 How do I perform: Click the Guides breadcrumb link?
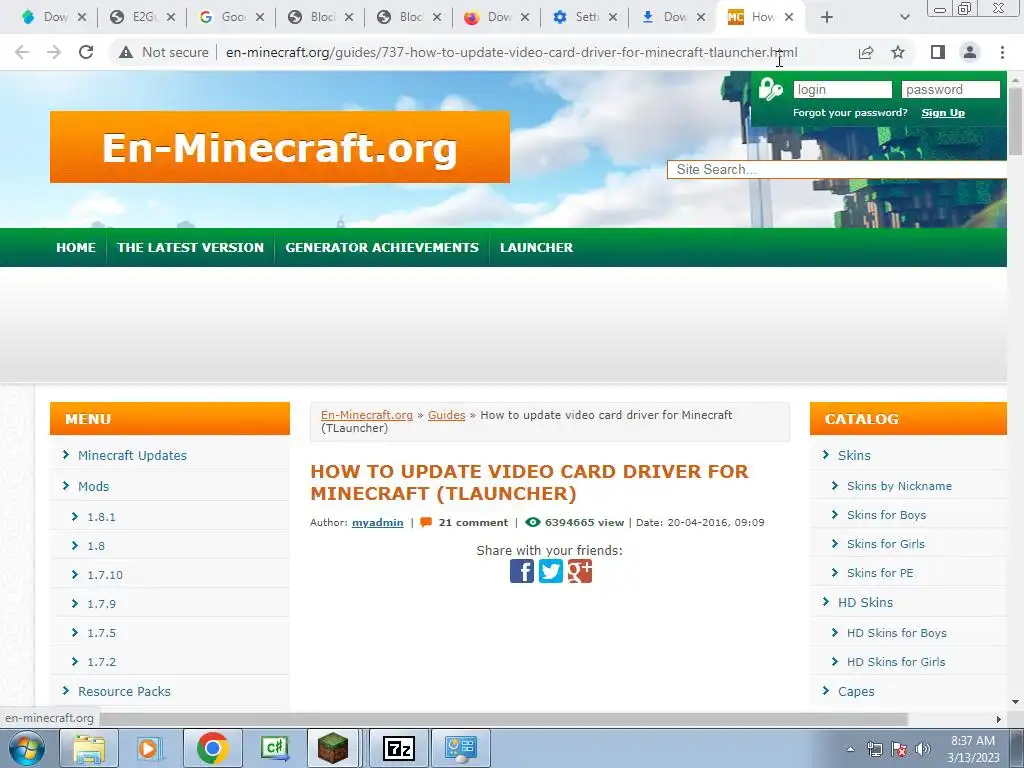coord(447,415)
